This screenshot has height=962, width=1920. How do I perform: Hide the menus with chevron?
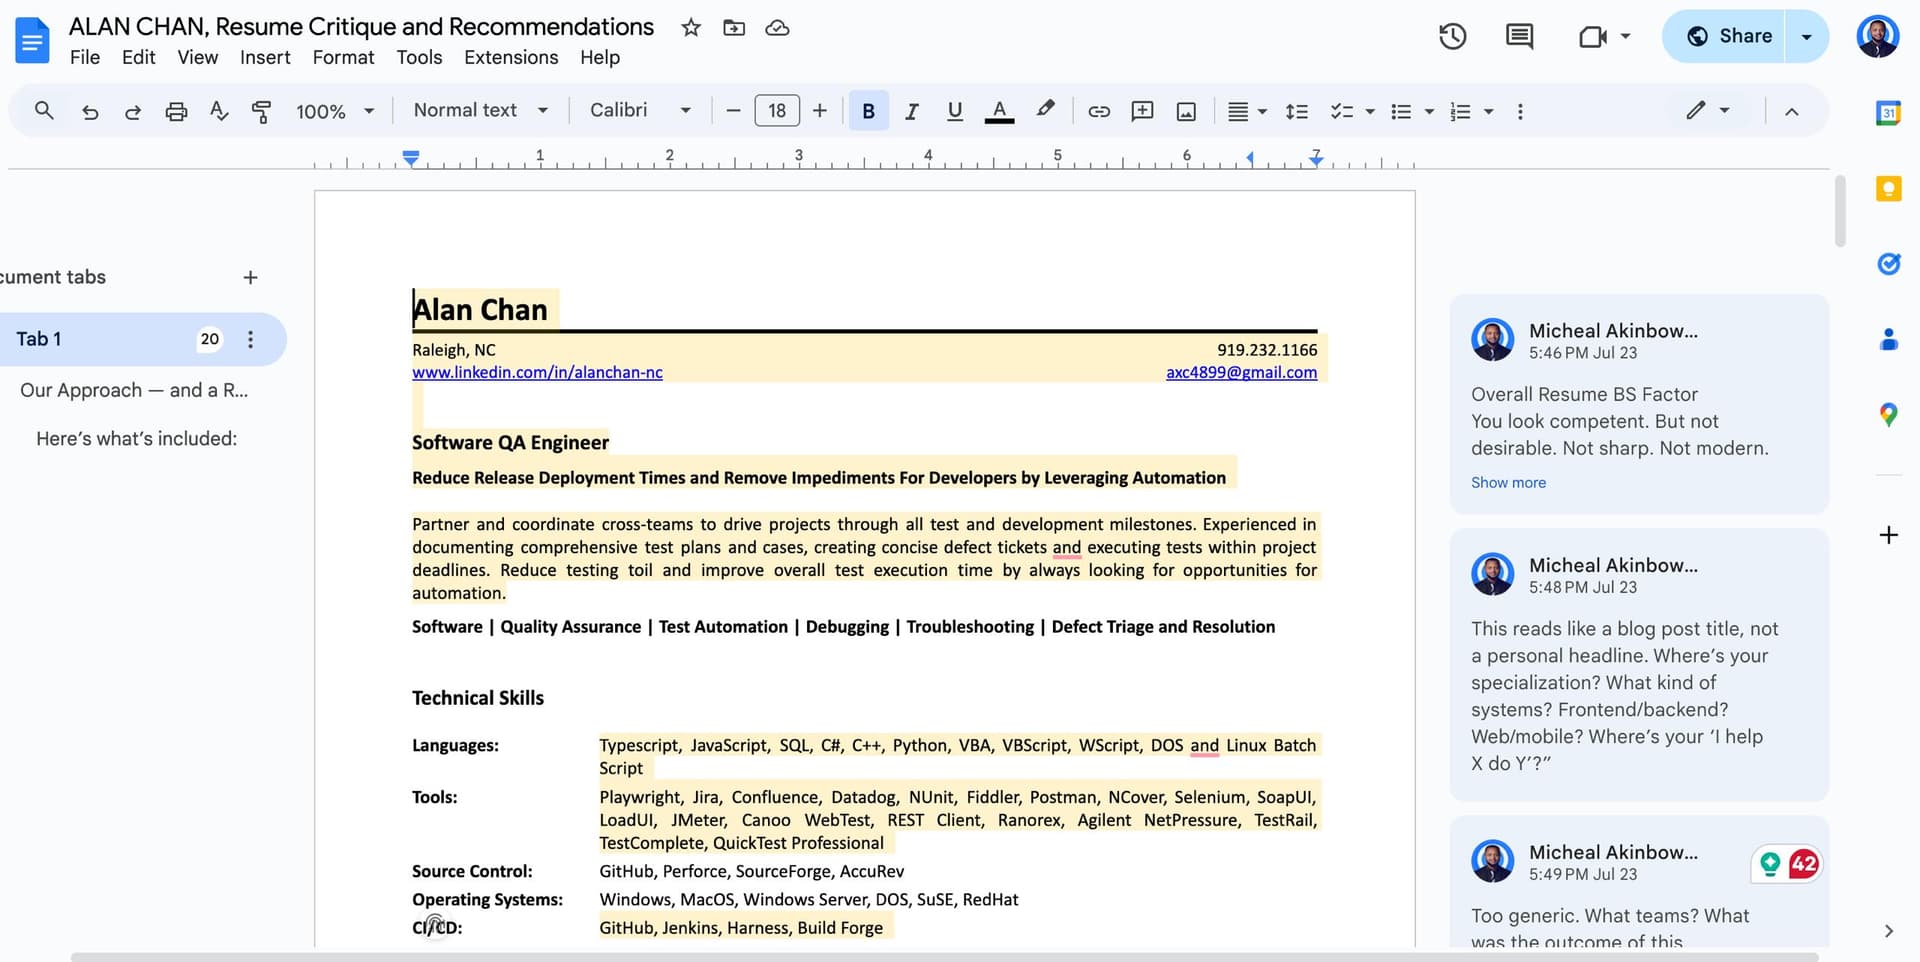click(1791, 111)
